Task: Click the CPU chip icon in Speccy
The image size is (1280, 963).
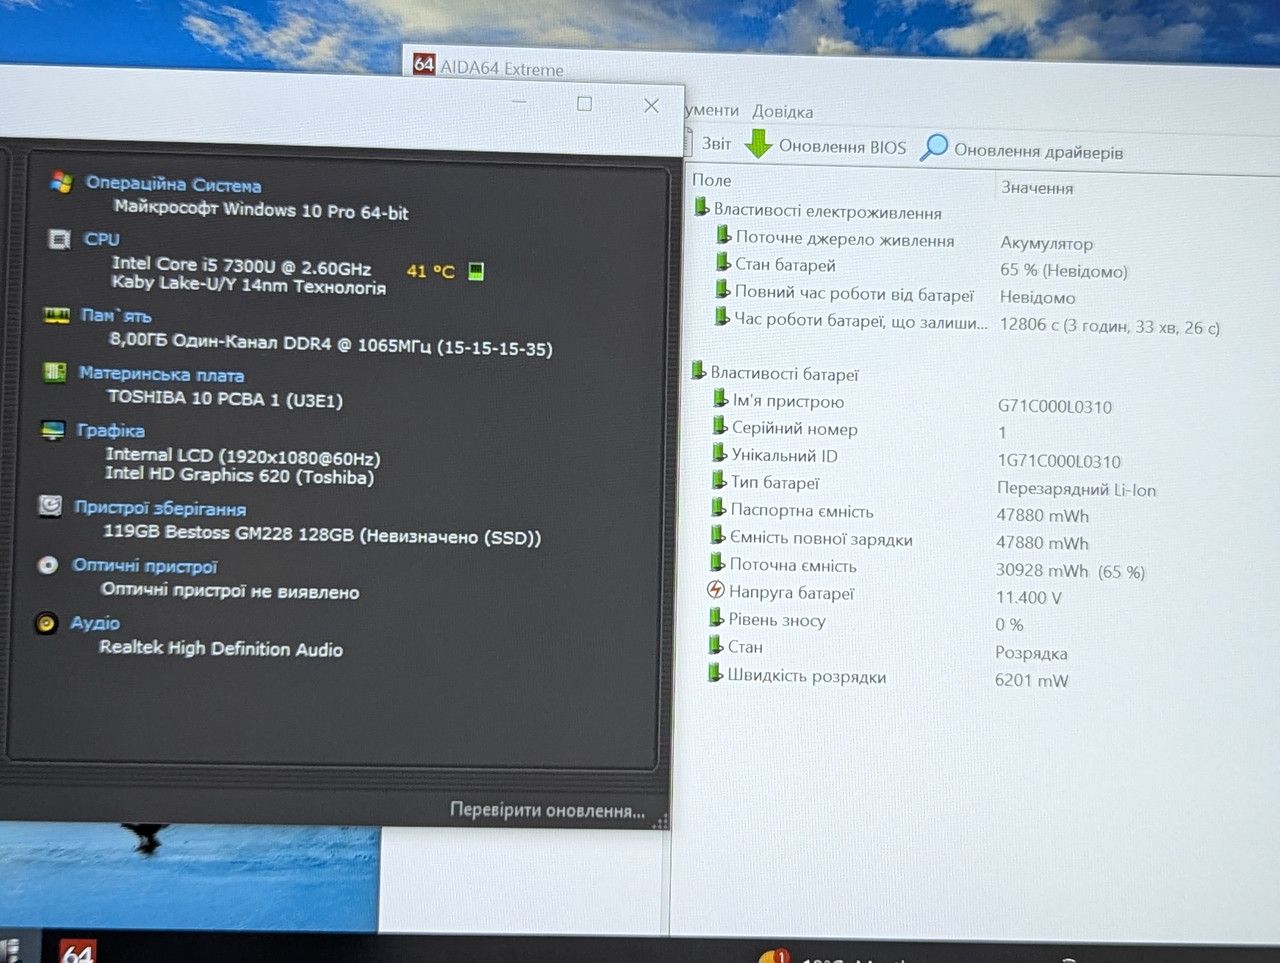Action: tap(60, 239)
